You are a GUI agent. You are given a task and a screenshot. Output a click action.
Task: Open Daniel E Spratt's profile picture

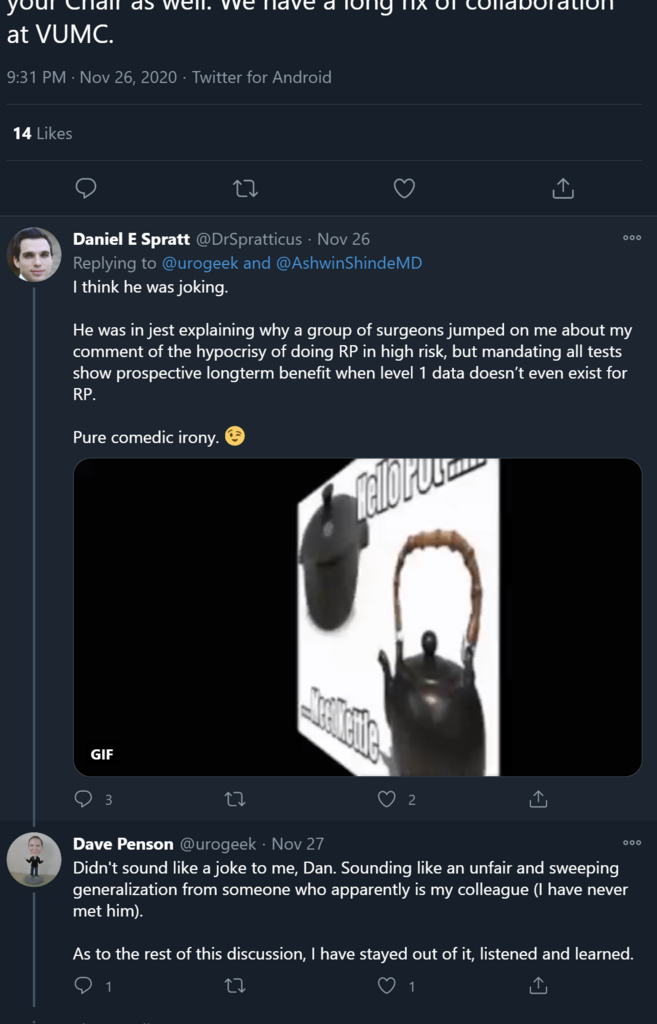[34, 254]
